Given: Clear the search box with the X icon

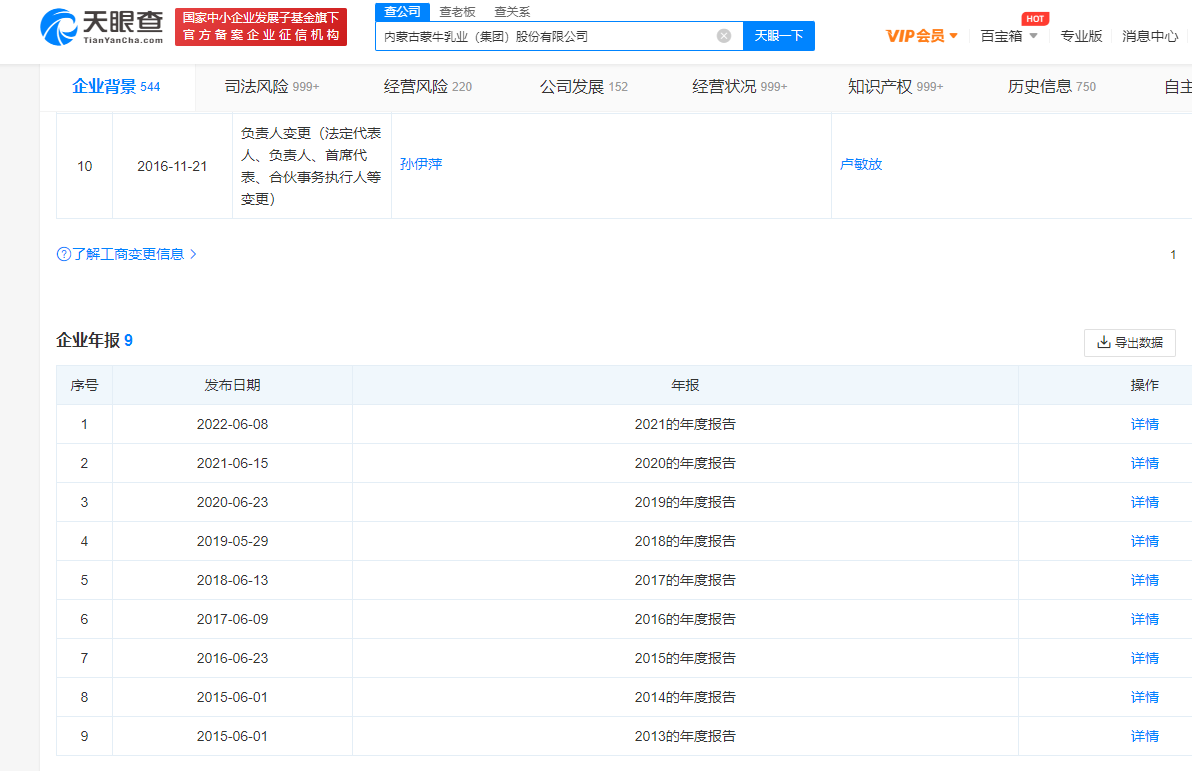Looking at the screenshot, I should [x=724, y=36].
